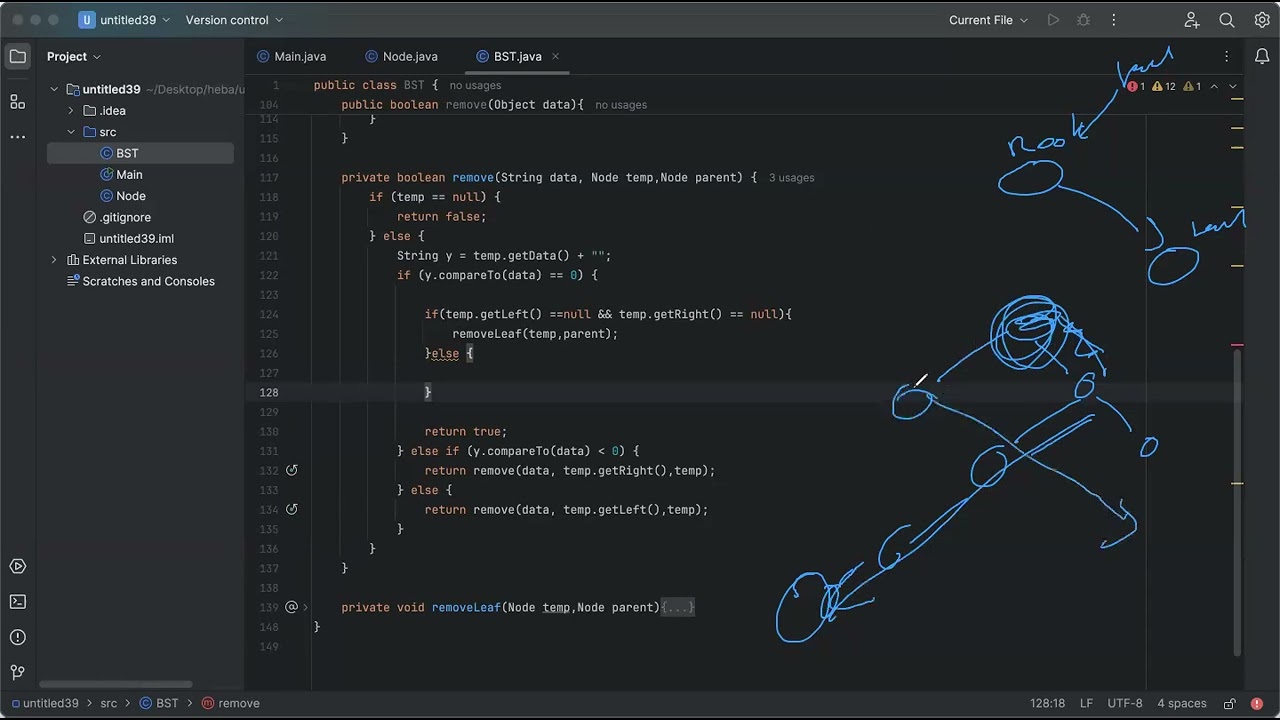Image resolution: width=1280 pixels, height=720 pixels.
Task: Click the recursive call gutter icon on line 132
Action: pyautogui.click(x=292, y=470)
